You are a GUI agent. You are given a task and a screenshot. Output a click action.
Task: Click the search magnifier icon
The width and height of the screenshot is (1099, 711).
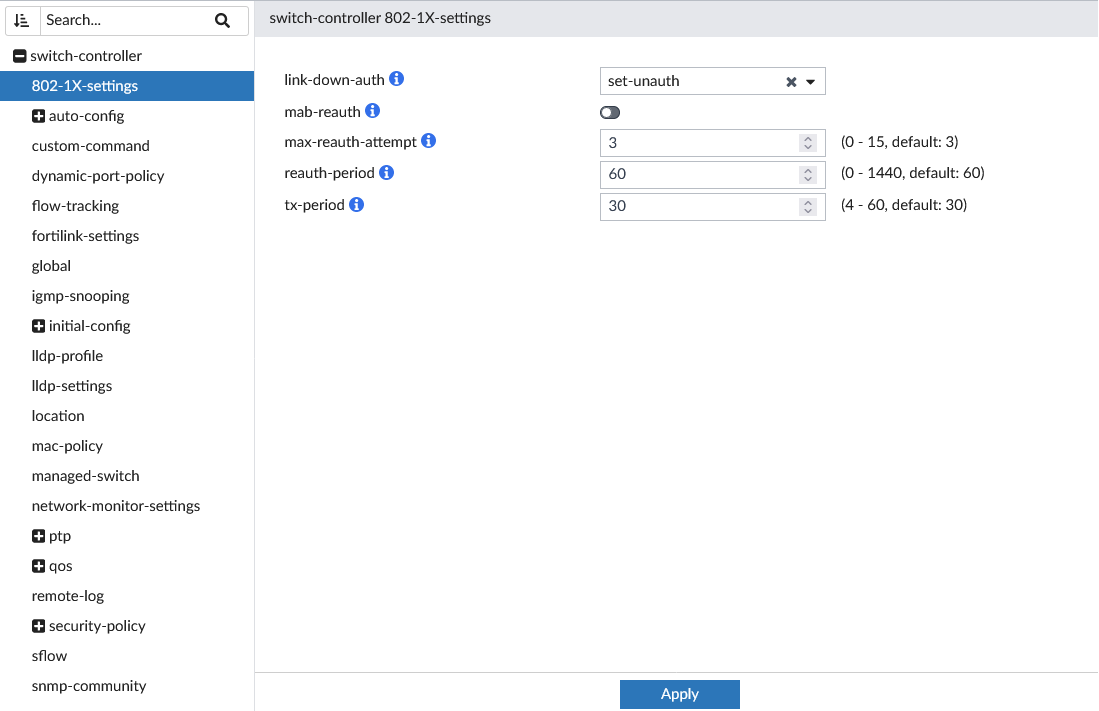(x=223, y=20)
